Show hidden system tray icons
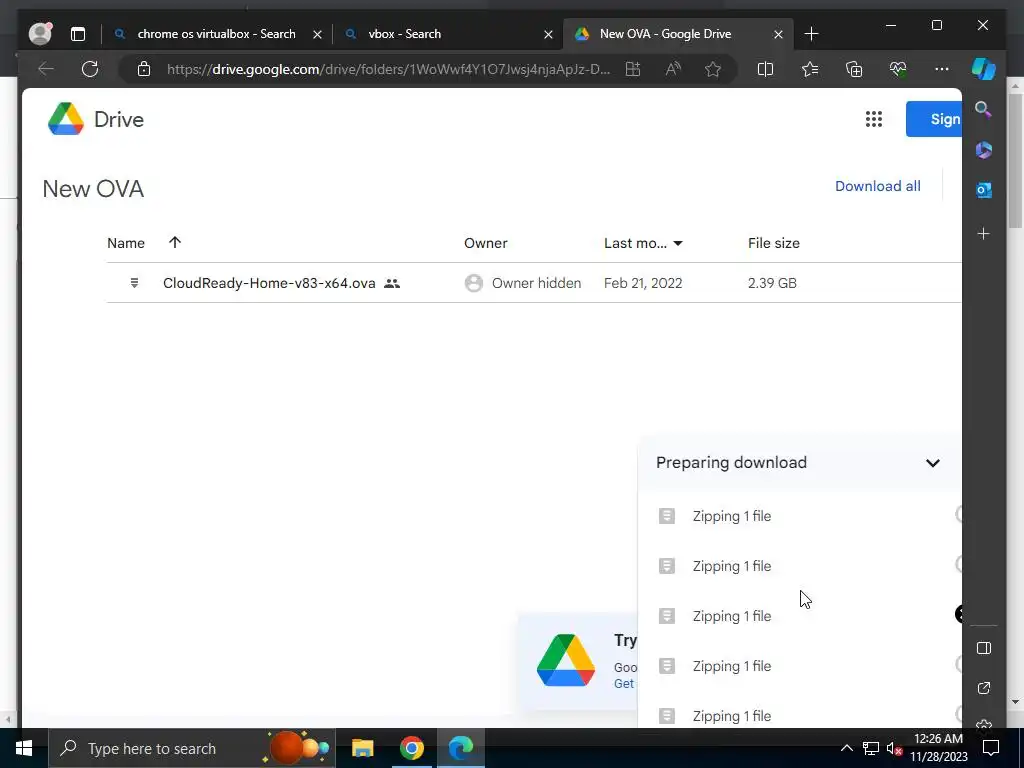 846,748
